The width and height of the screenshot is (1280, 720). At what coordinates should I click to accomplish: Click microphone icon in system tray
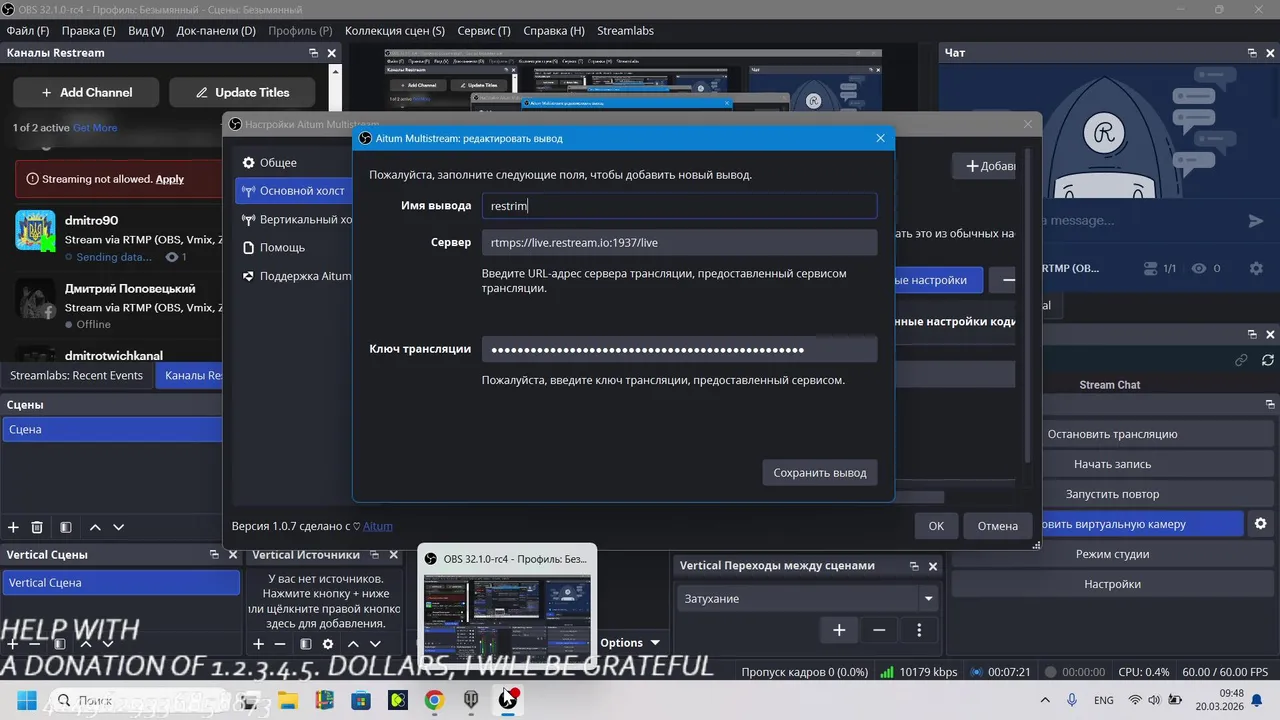(x=1072, y=700)
